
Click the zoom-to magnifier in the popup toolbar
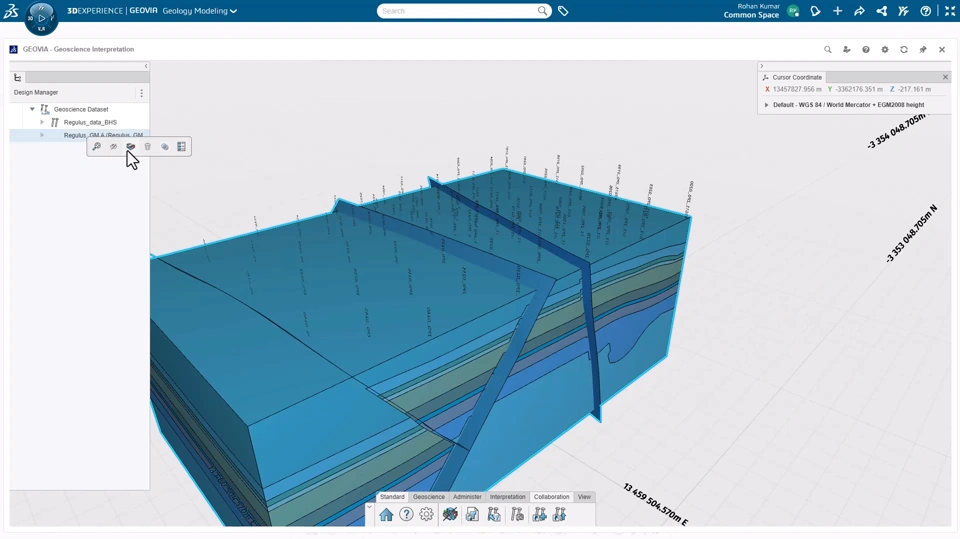click(x=97, y=146)
